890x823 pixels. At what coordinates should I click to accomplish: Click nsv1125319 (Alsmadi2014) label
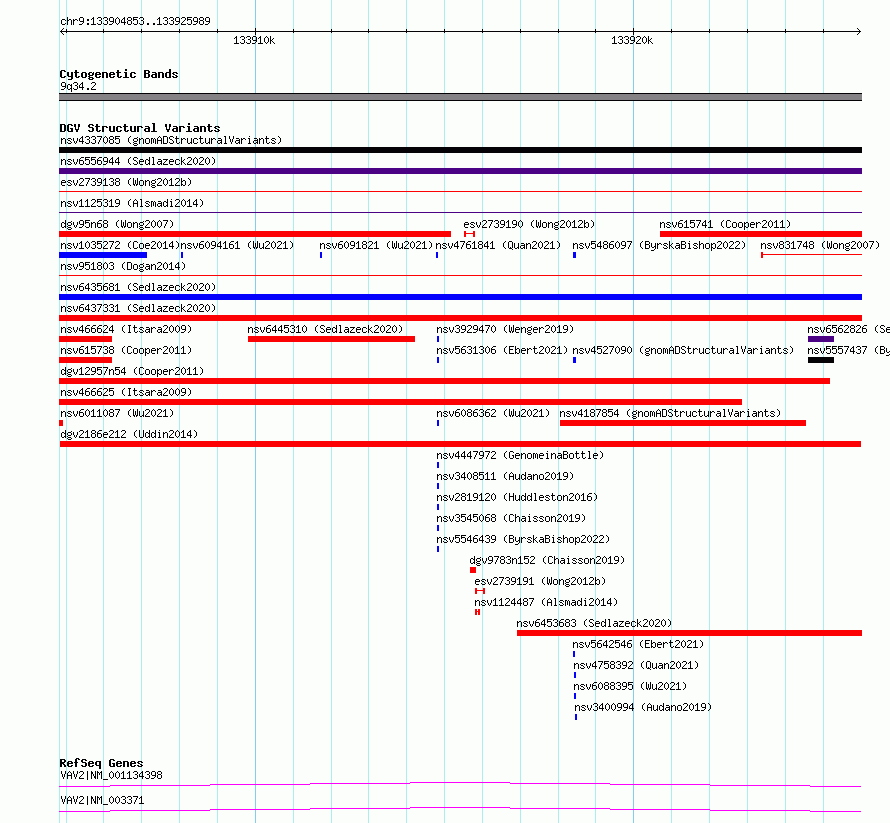point(132,203)
